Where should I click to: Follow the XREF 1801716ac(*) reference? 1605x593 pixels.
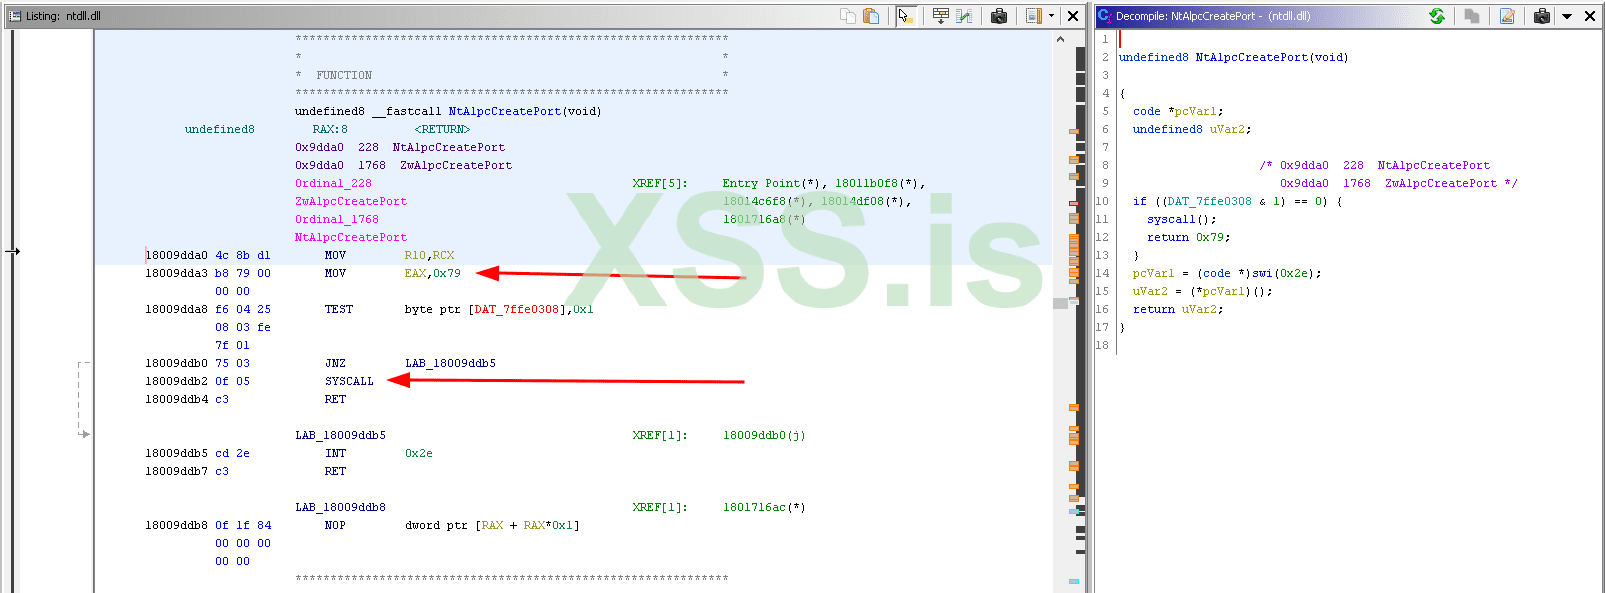(x=764, y=507)
